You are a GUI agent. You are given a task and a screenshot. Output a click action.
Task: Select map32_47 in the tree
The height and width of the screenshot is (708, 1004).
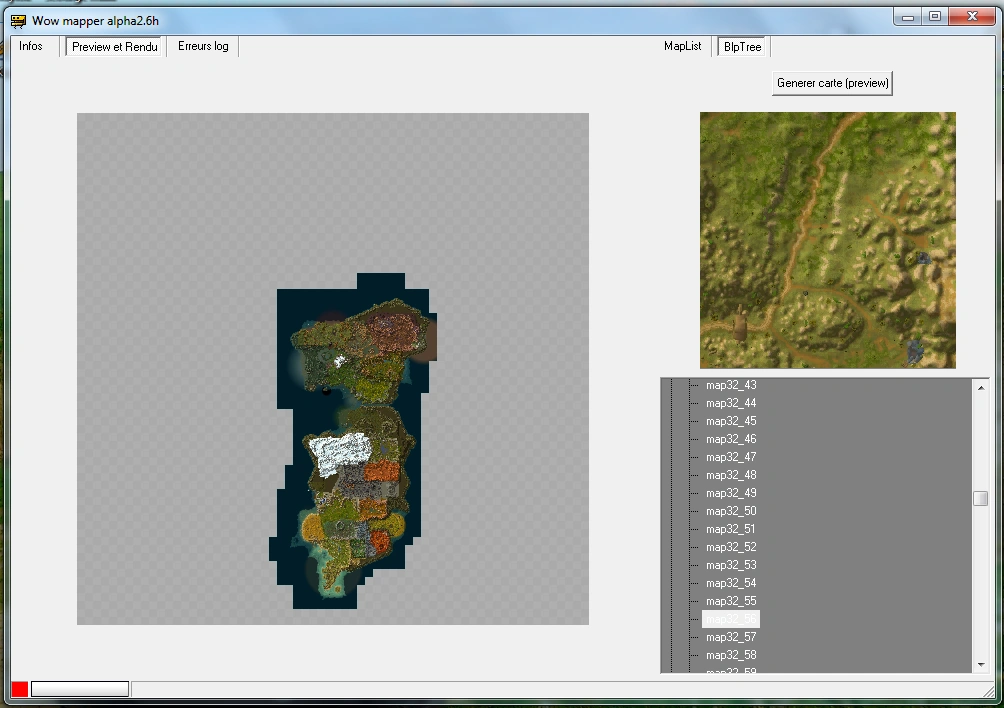pos(729,457)
